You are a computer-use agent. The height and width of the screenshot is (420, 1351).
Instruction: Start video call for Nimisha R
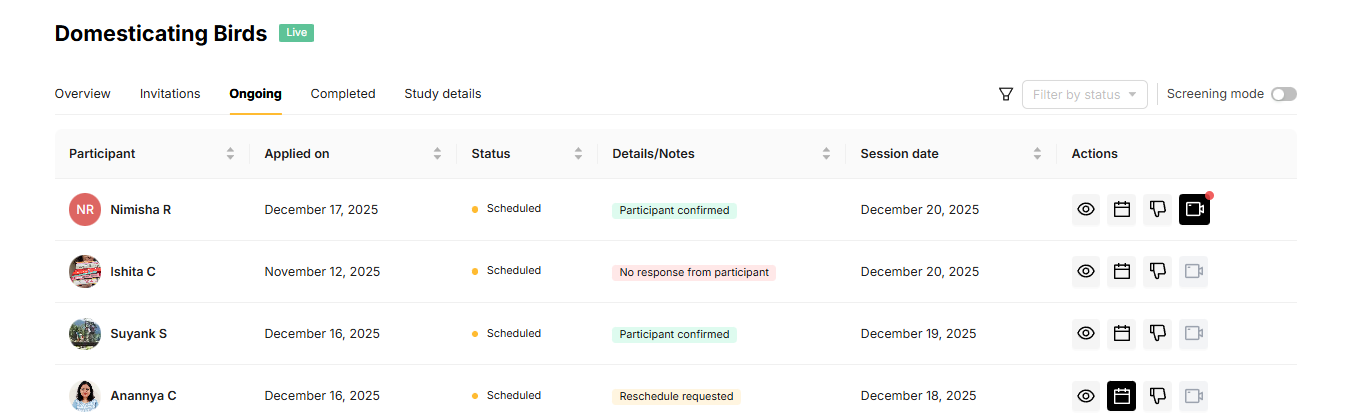click(1194, 210)
